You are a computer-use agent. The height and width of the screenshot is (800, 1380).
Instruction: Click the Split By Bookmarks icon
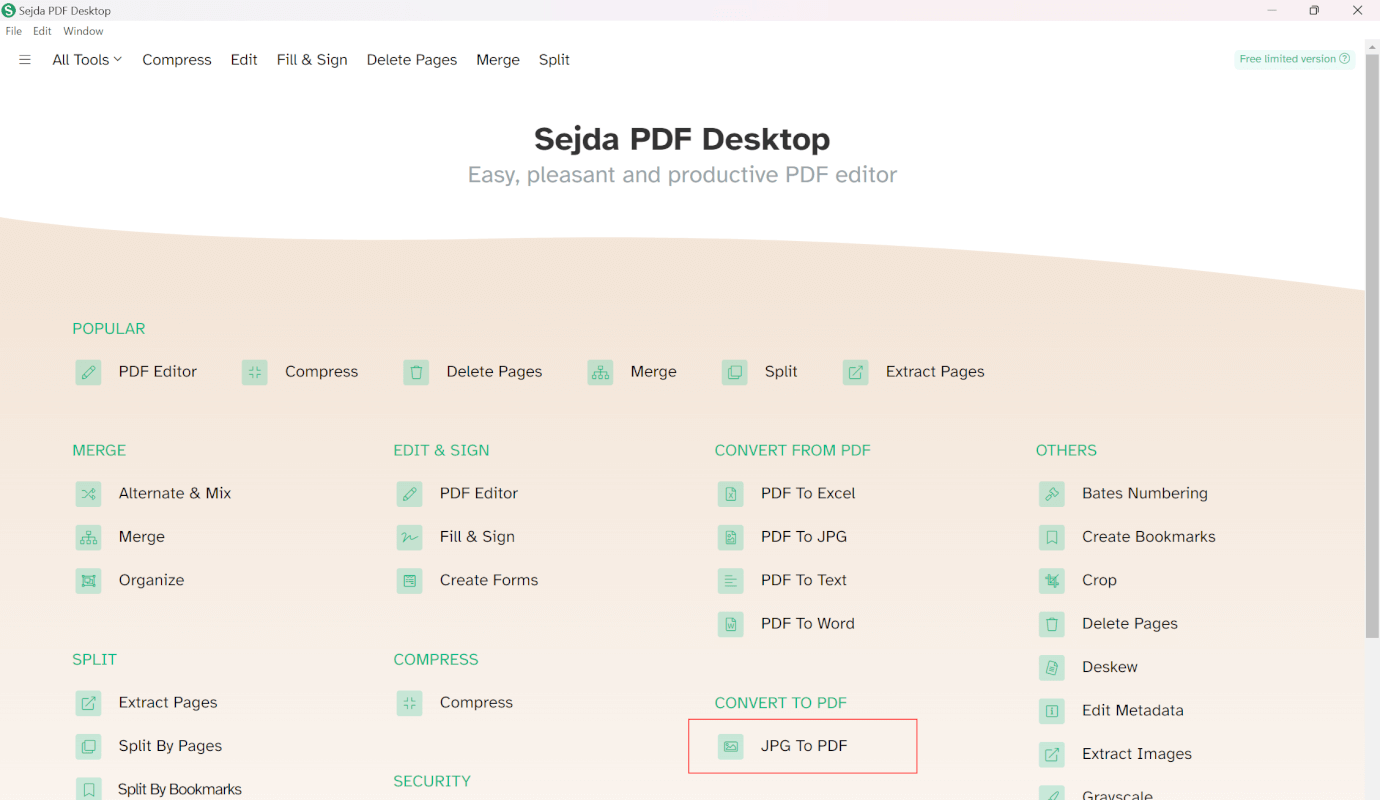[x=89, y=790]
